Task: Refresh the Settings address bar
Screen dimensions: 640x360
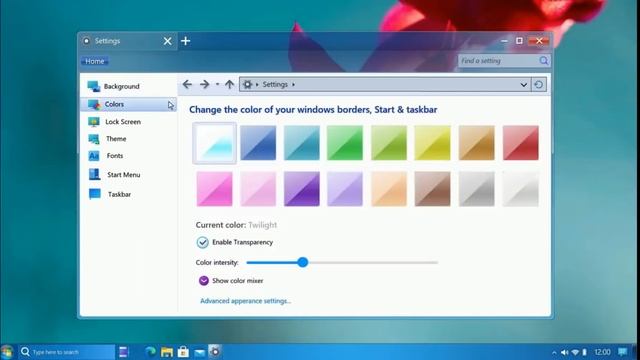Action: click(x=538, y=84)
